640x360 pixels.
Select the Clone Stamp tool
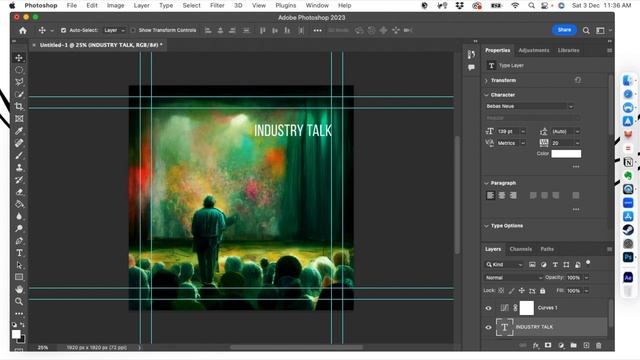19,167
